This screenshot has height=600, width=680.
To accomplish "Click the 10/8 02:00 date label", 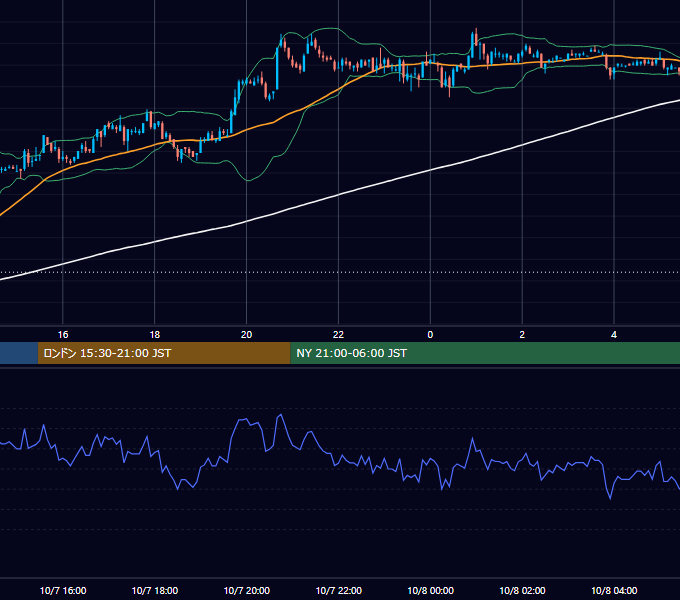I will click(522, 590).
